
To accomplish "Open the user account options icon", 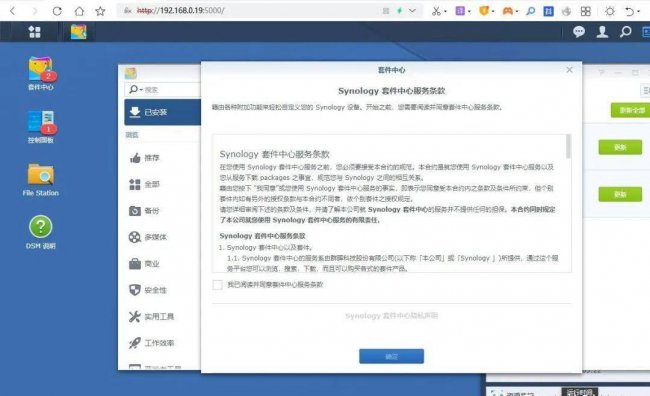I will pos(602,32).
